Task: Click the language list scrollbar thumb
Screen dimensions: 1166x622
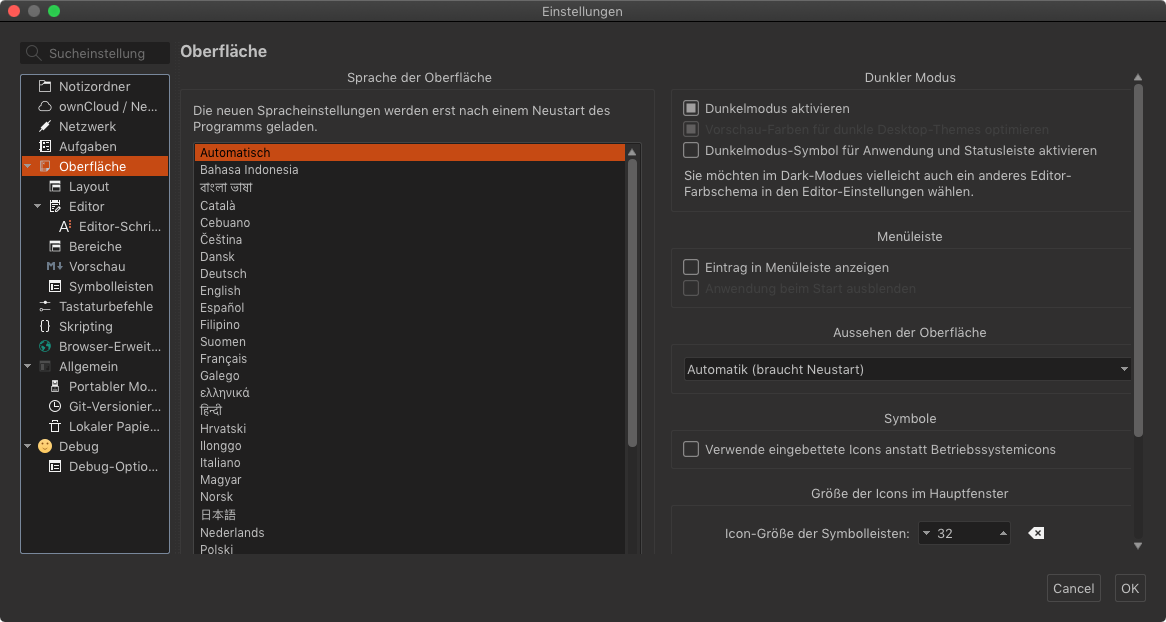Action: coord(633,303)
